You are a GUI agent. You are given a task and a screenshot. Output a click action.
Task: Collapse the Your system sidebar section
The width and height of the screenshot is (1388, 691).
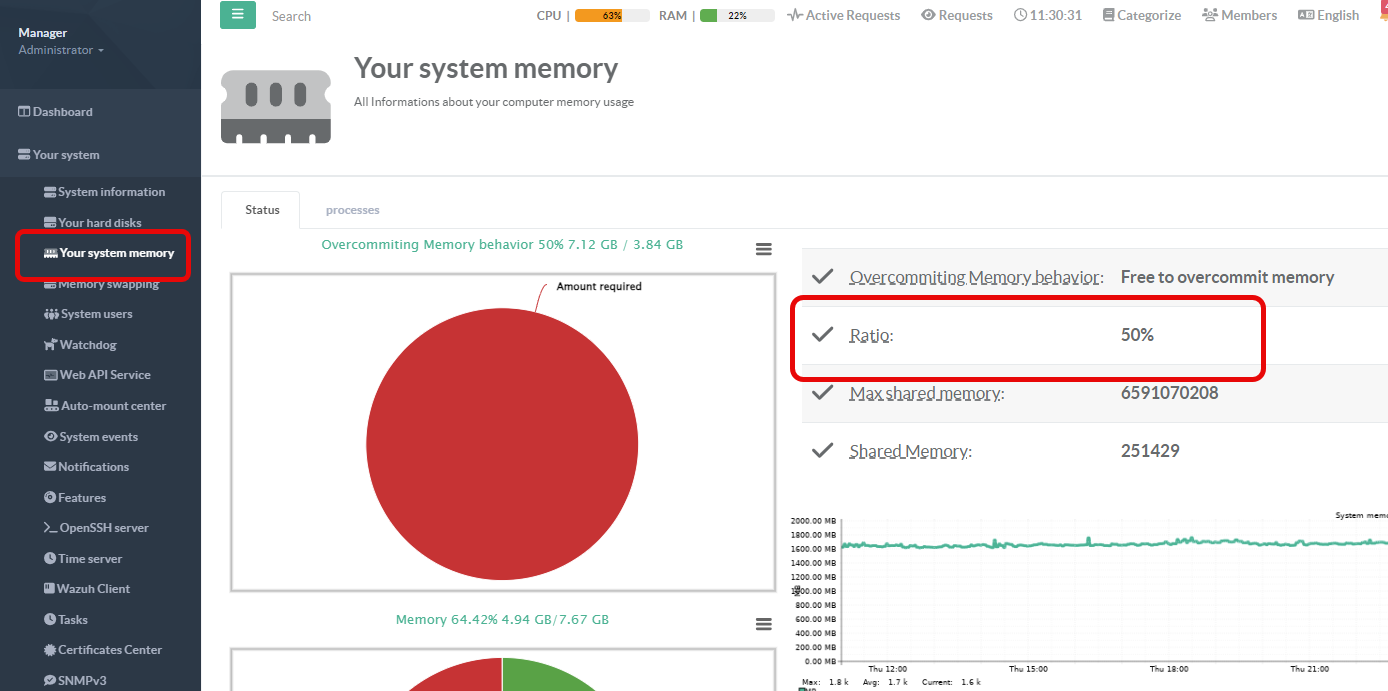pos(66,155)
